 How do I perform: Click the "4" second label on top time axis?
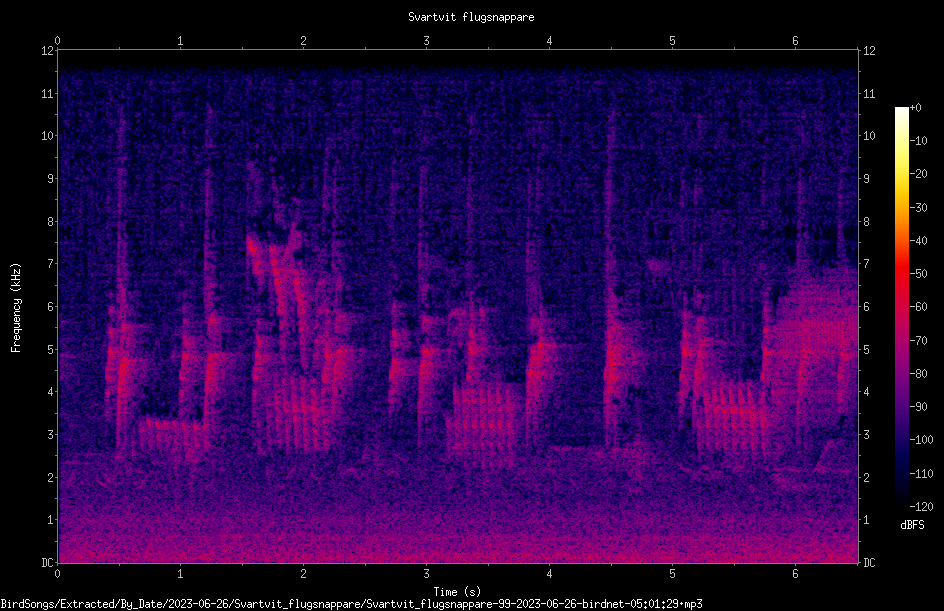[x=550, y=41]
